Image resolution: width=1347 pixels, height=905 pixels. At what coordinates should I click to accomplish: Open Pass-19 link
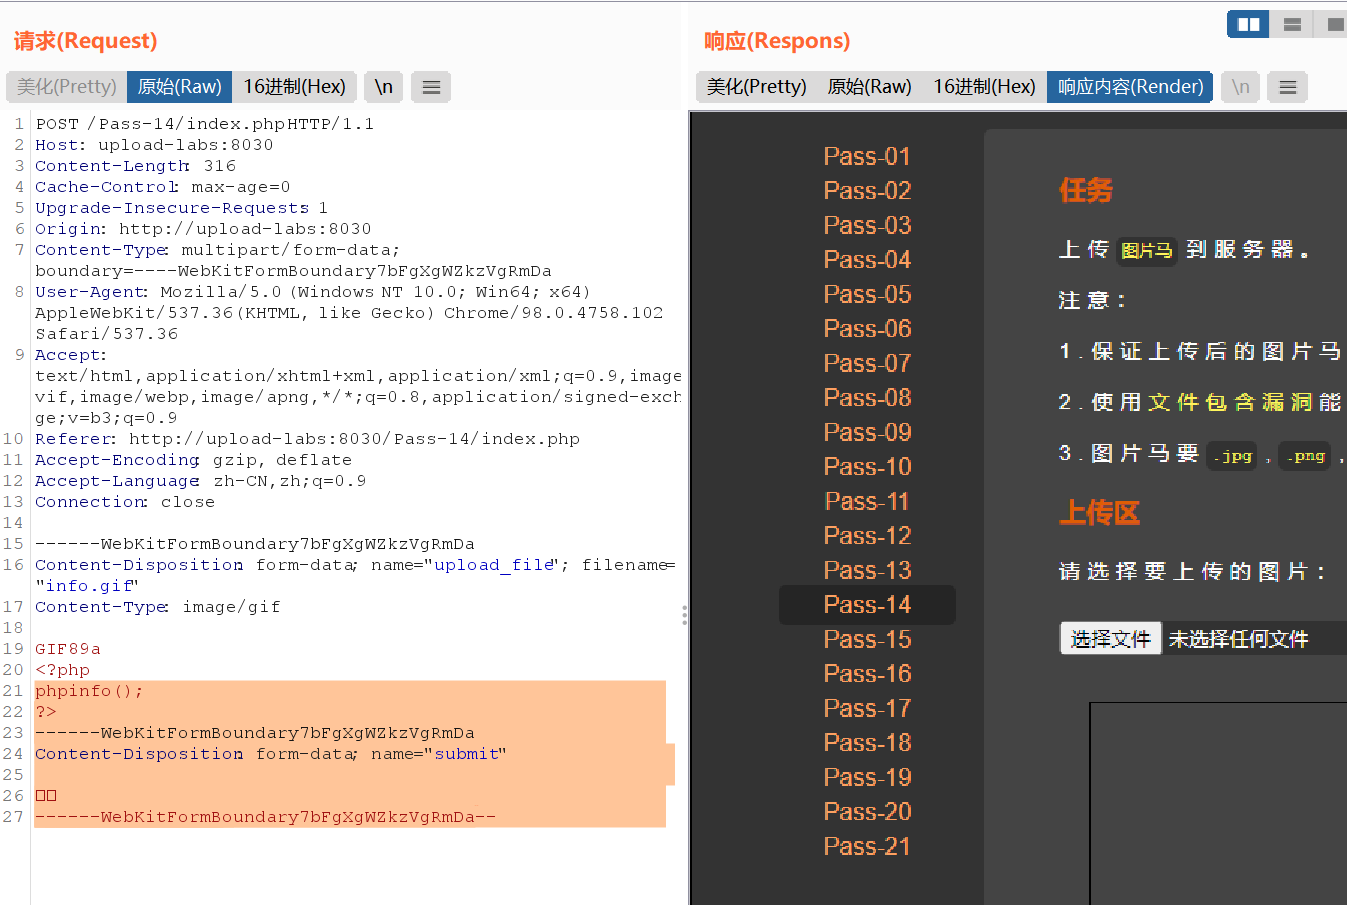tap(867, 777)
